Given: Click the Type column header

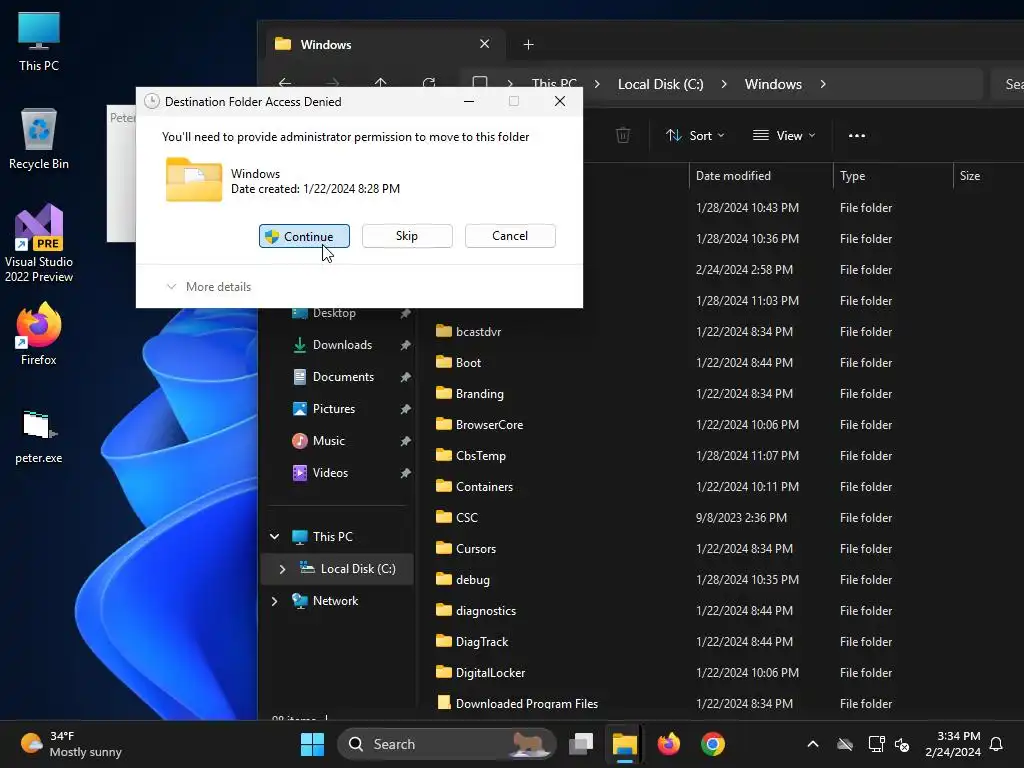Looking at the screenshot, I should pos(893,176).
